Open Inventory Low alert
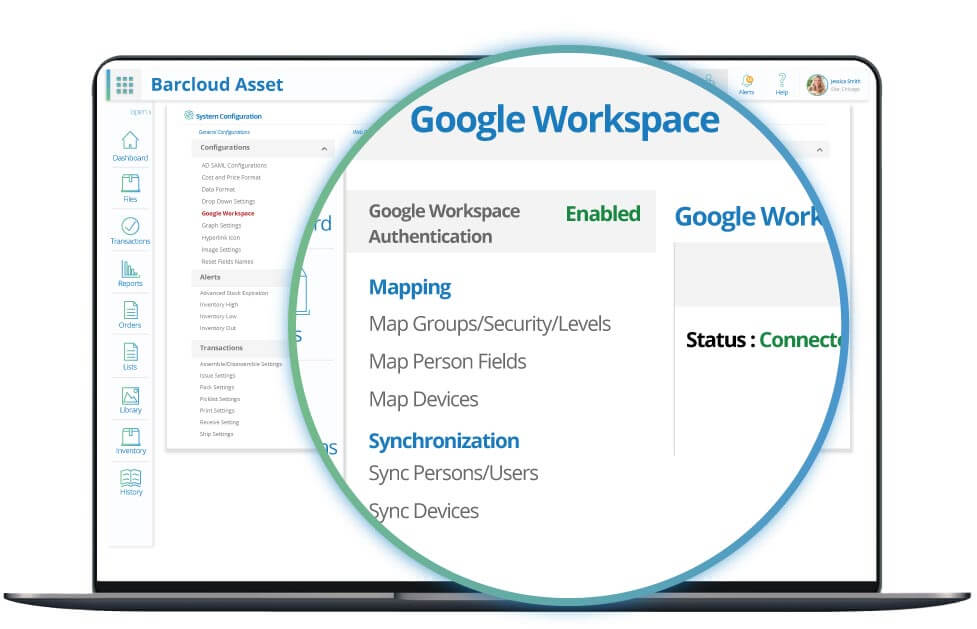 (218, 317)
